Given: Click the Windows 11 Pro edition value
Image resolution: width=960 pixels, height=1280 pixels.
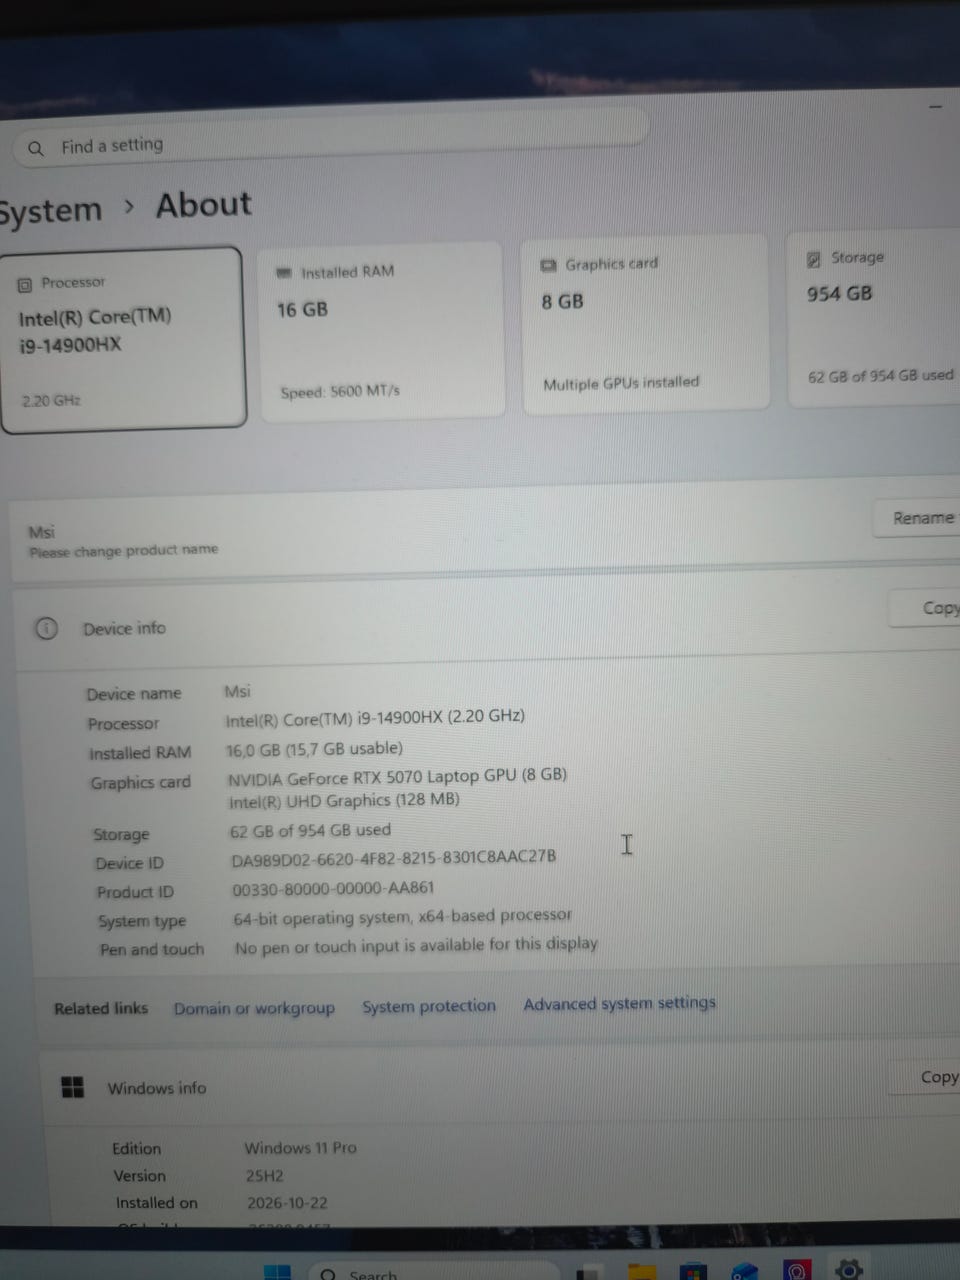Looking at the screenshot, I should pos(301,1148).
